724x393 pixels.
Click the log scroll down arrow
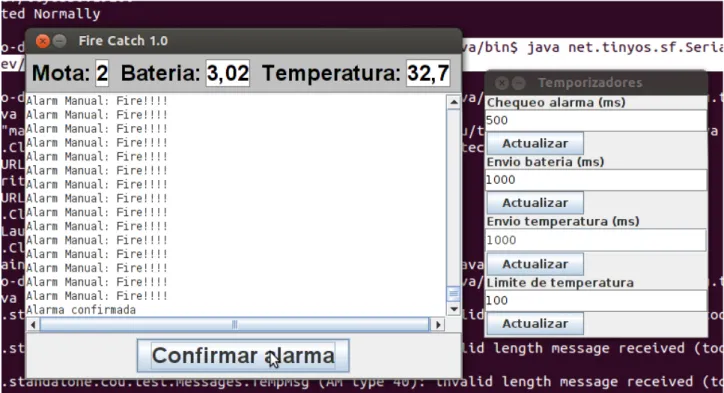(453, 309)
